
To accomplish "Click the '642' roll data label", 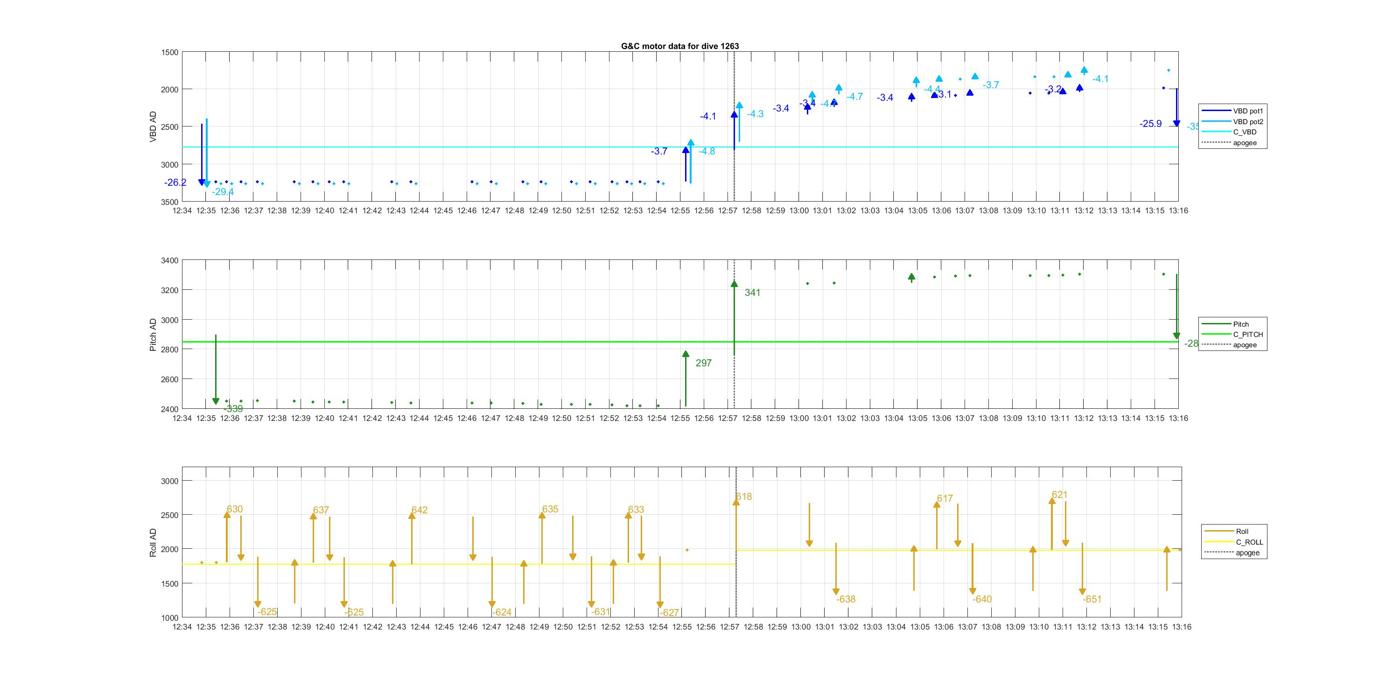I will (419, 510).
